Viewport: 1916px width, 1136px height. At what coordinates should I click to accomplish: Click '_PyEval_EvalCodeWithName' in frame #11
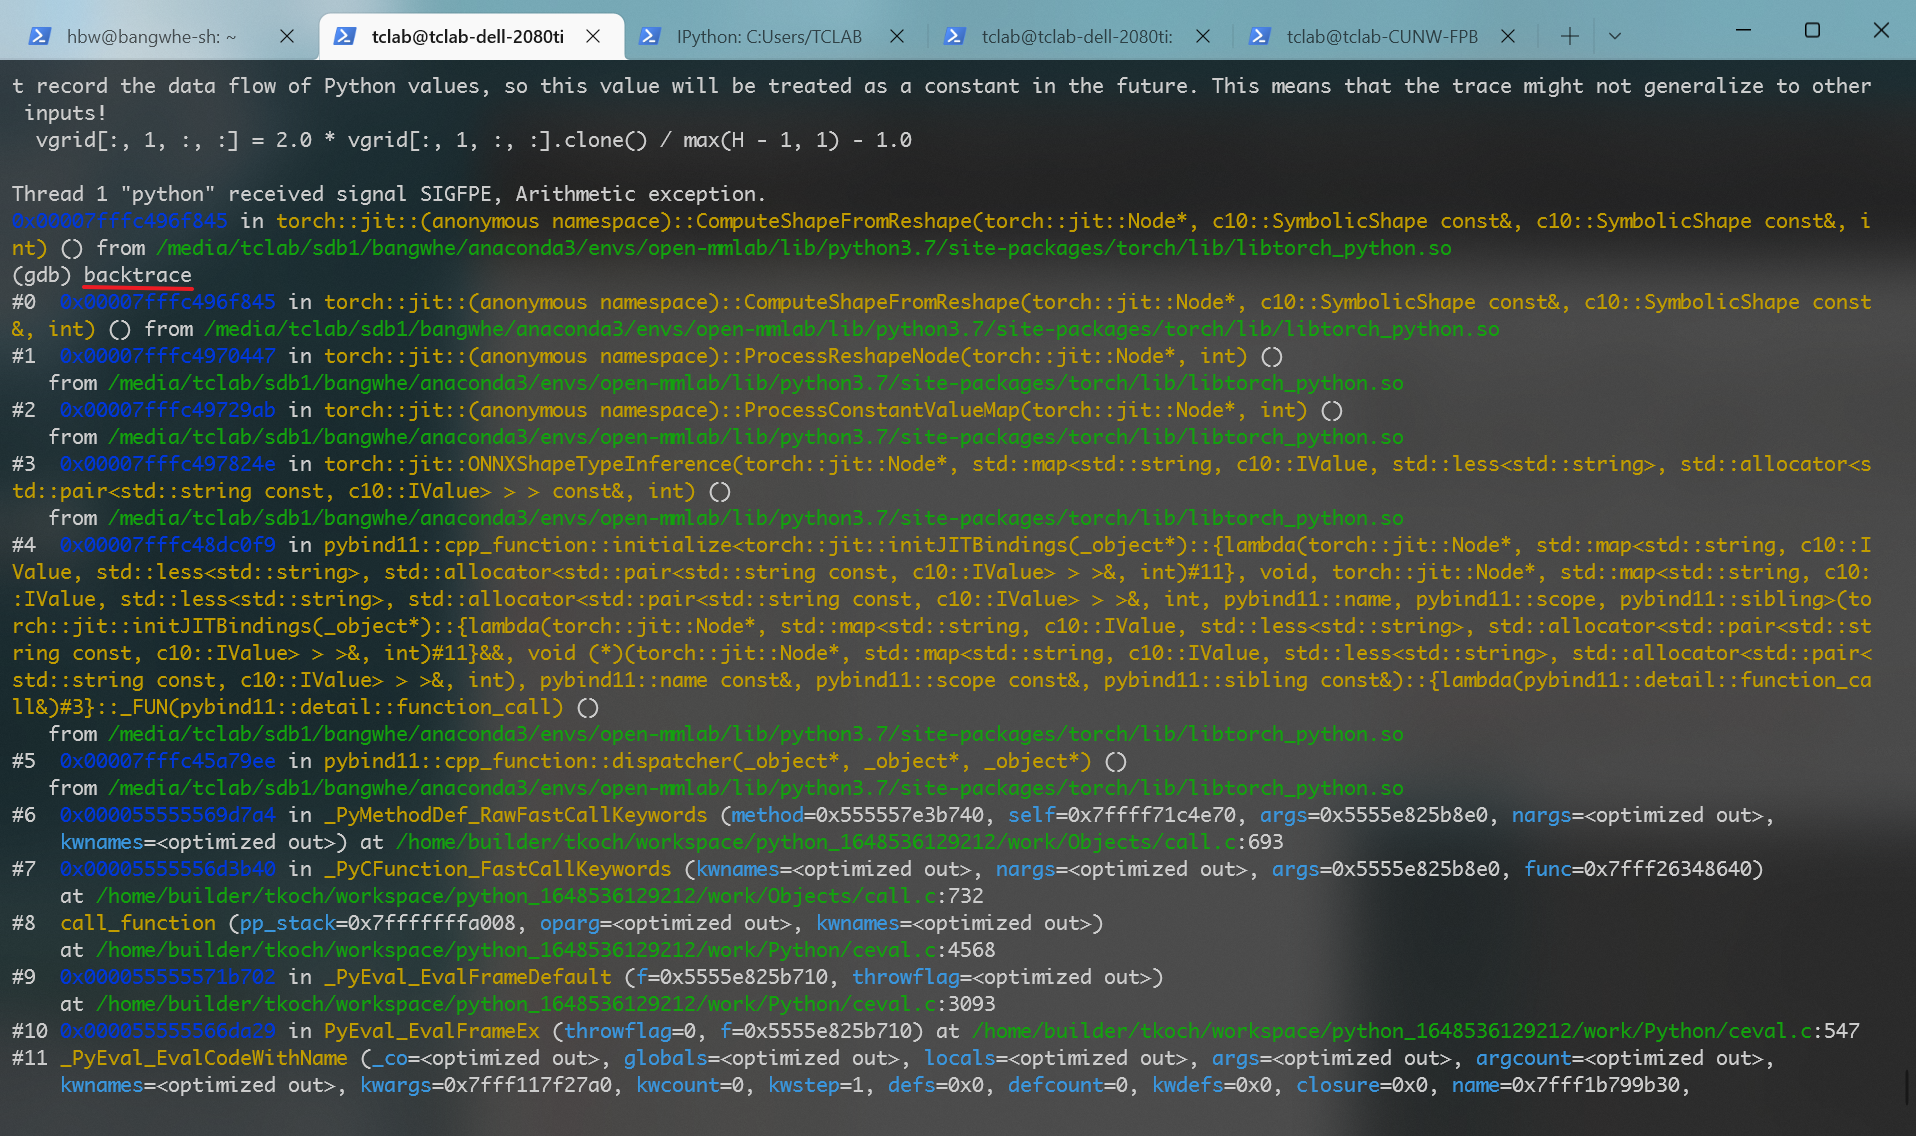coord(204,1058)
